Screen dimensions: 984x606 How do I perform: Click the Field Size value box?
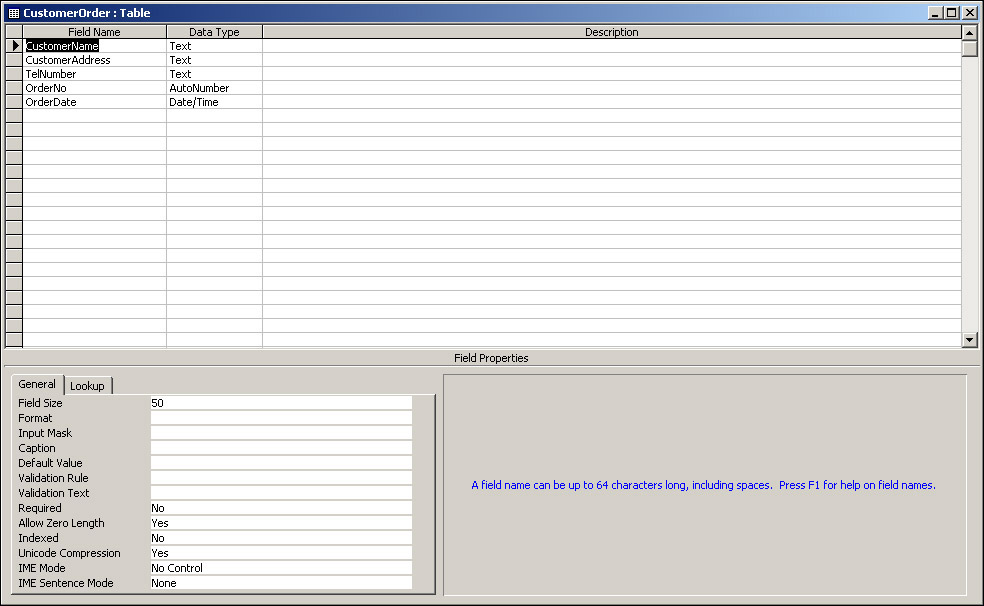tap(280, 403)
